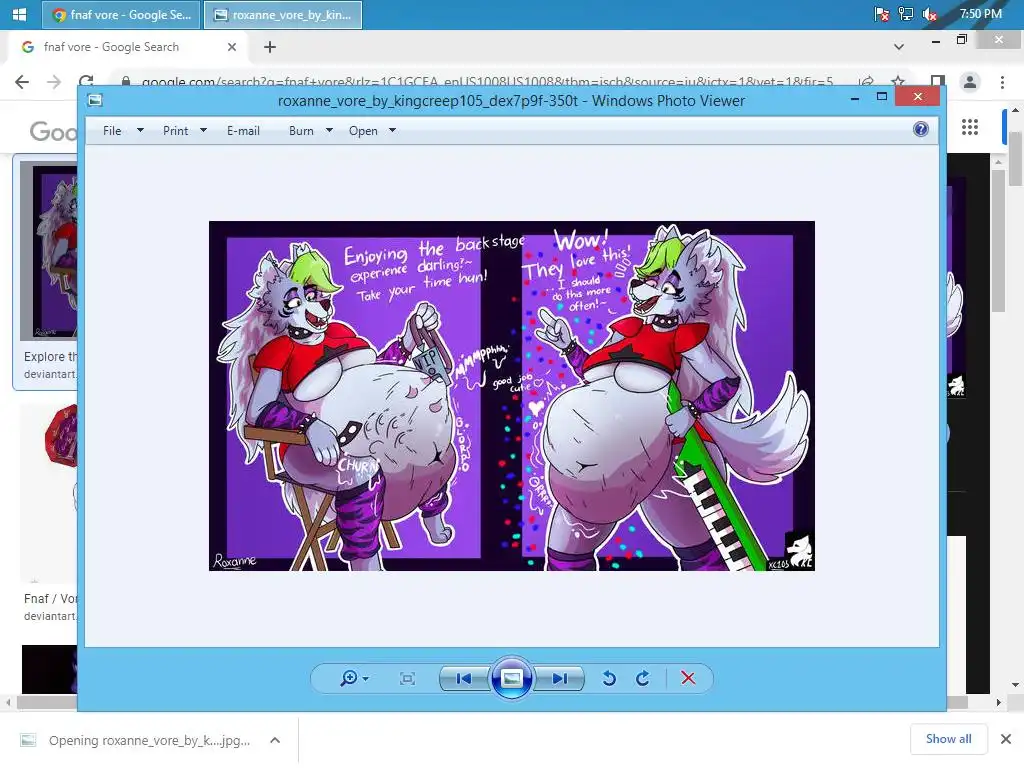Open the zoom magnifier in Photo Viewer
This screenshot has height=768, width=1024.
click(349, 679)
